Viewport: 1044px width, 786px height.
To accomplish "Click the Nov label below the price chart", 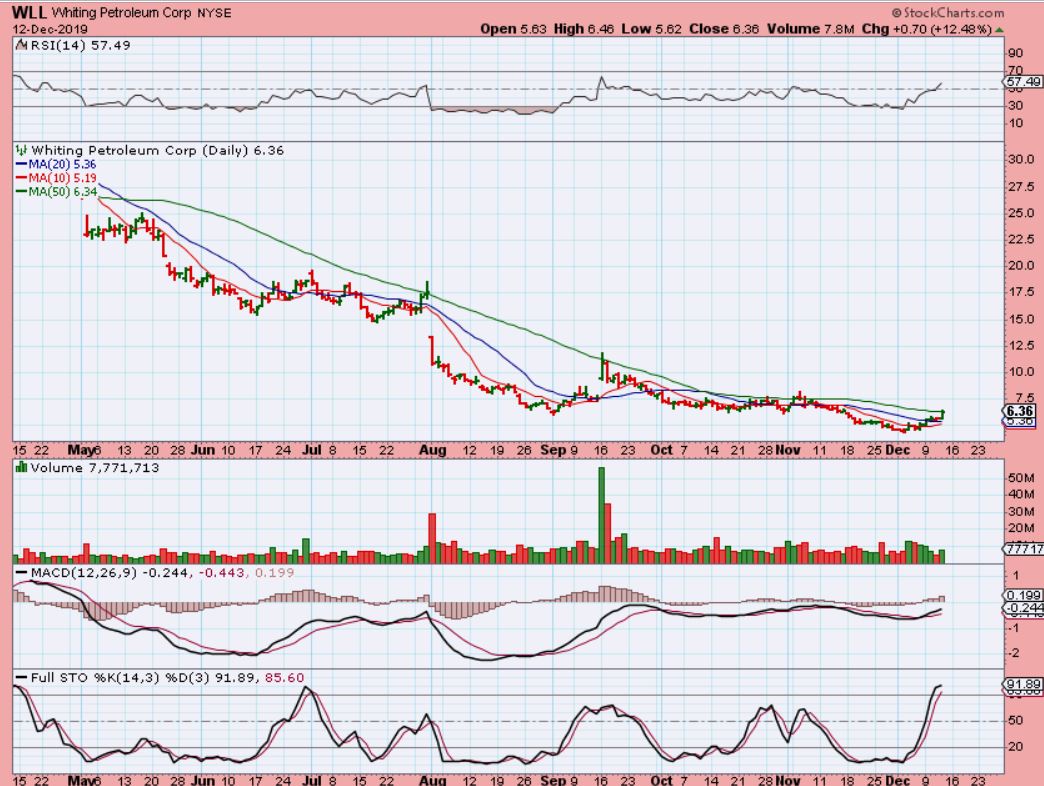I will pyautogui.click(x=788, y=451).
